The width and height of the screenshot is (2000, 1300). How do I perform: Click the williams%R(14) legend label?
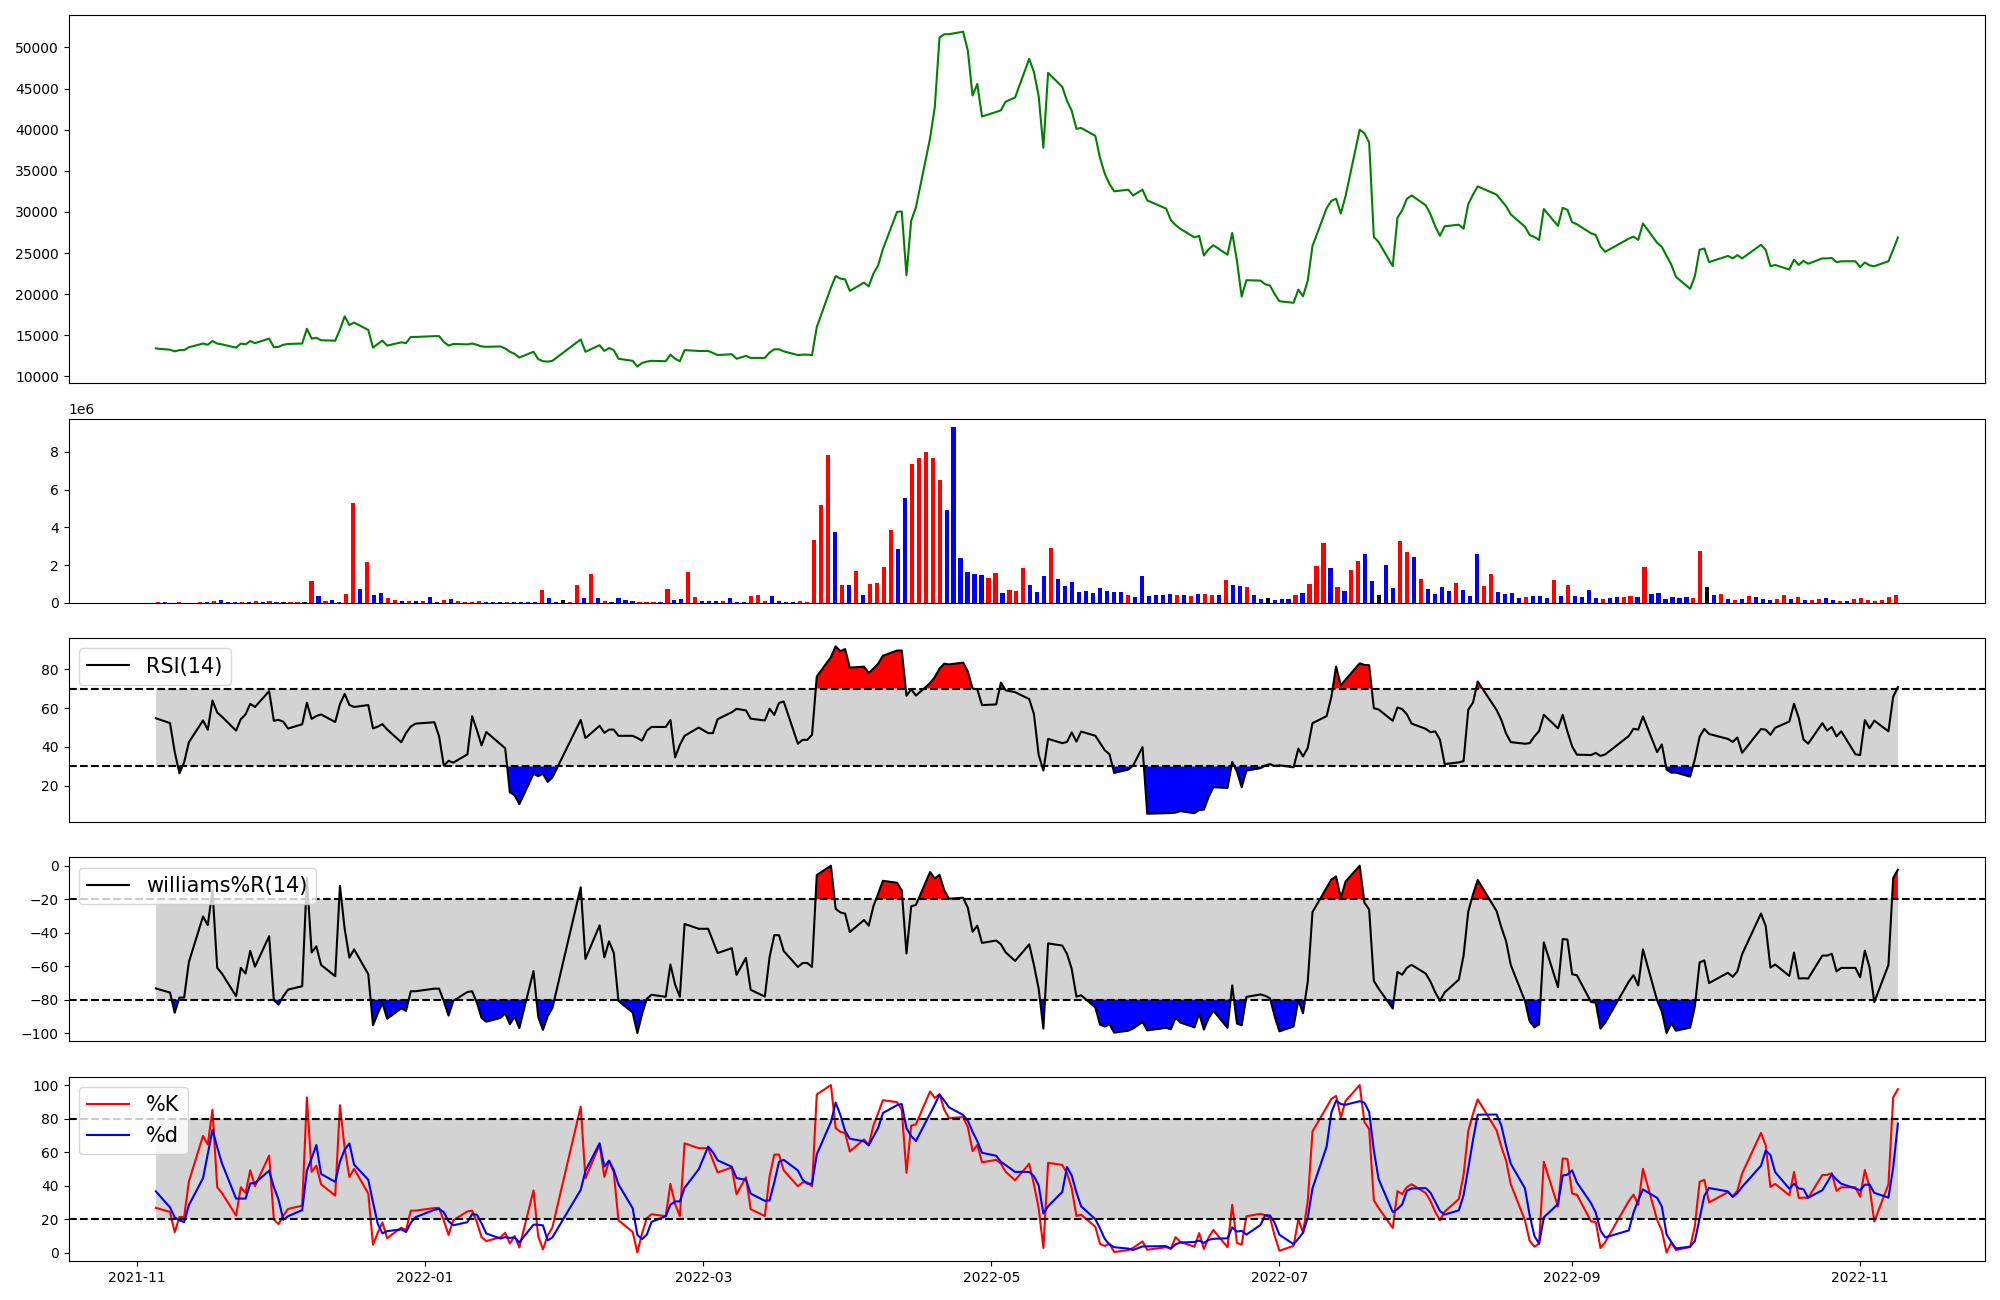(226, 885)
